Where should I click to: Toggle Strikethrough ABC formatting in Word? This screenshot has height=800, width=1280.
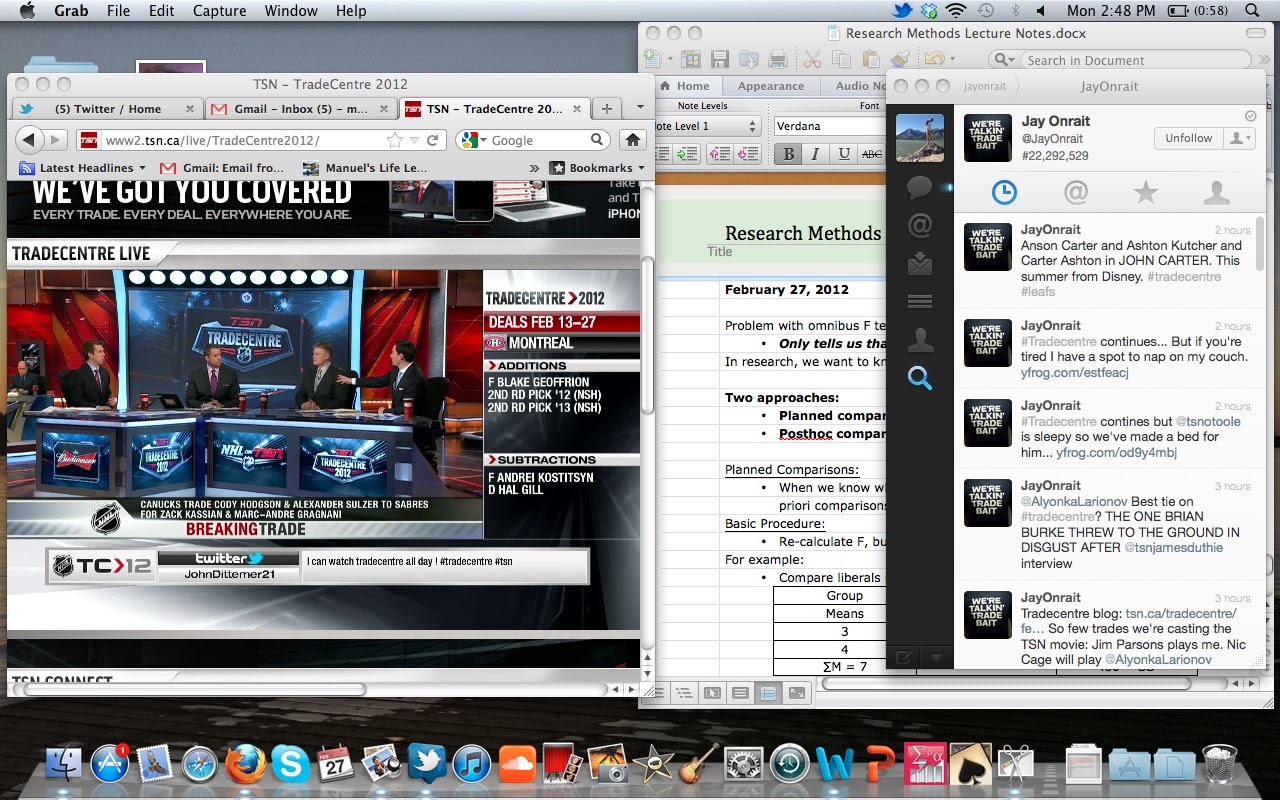tap(872, 153)
